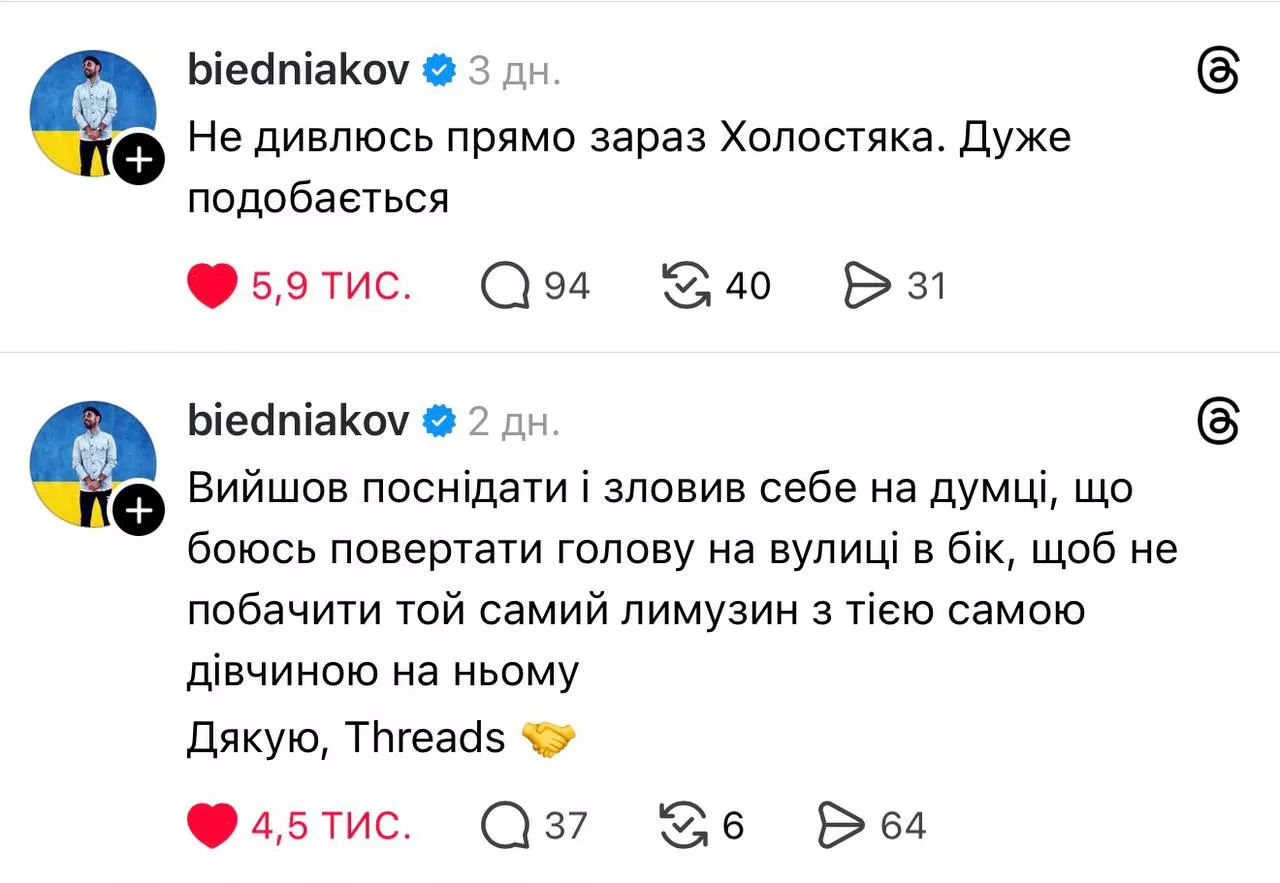This screenshot has height=883, width=1280.
Task: Share the second post with 64 shares
Action: [841, 826]
